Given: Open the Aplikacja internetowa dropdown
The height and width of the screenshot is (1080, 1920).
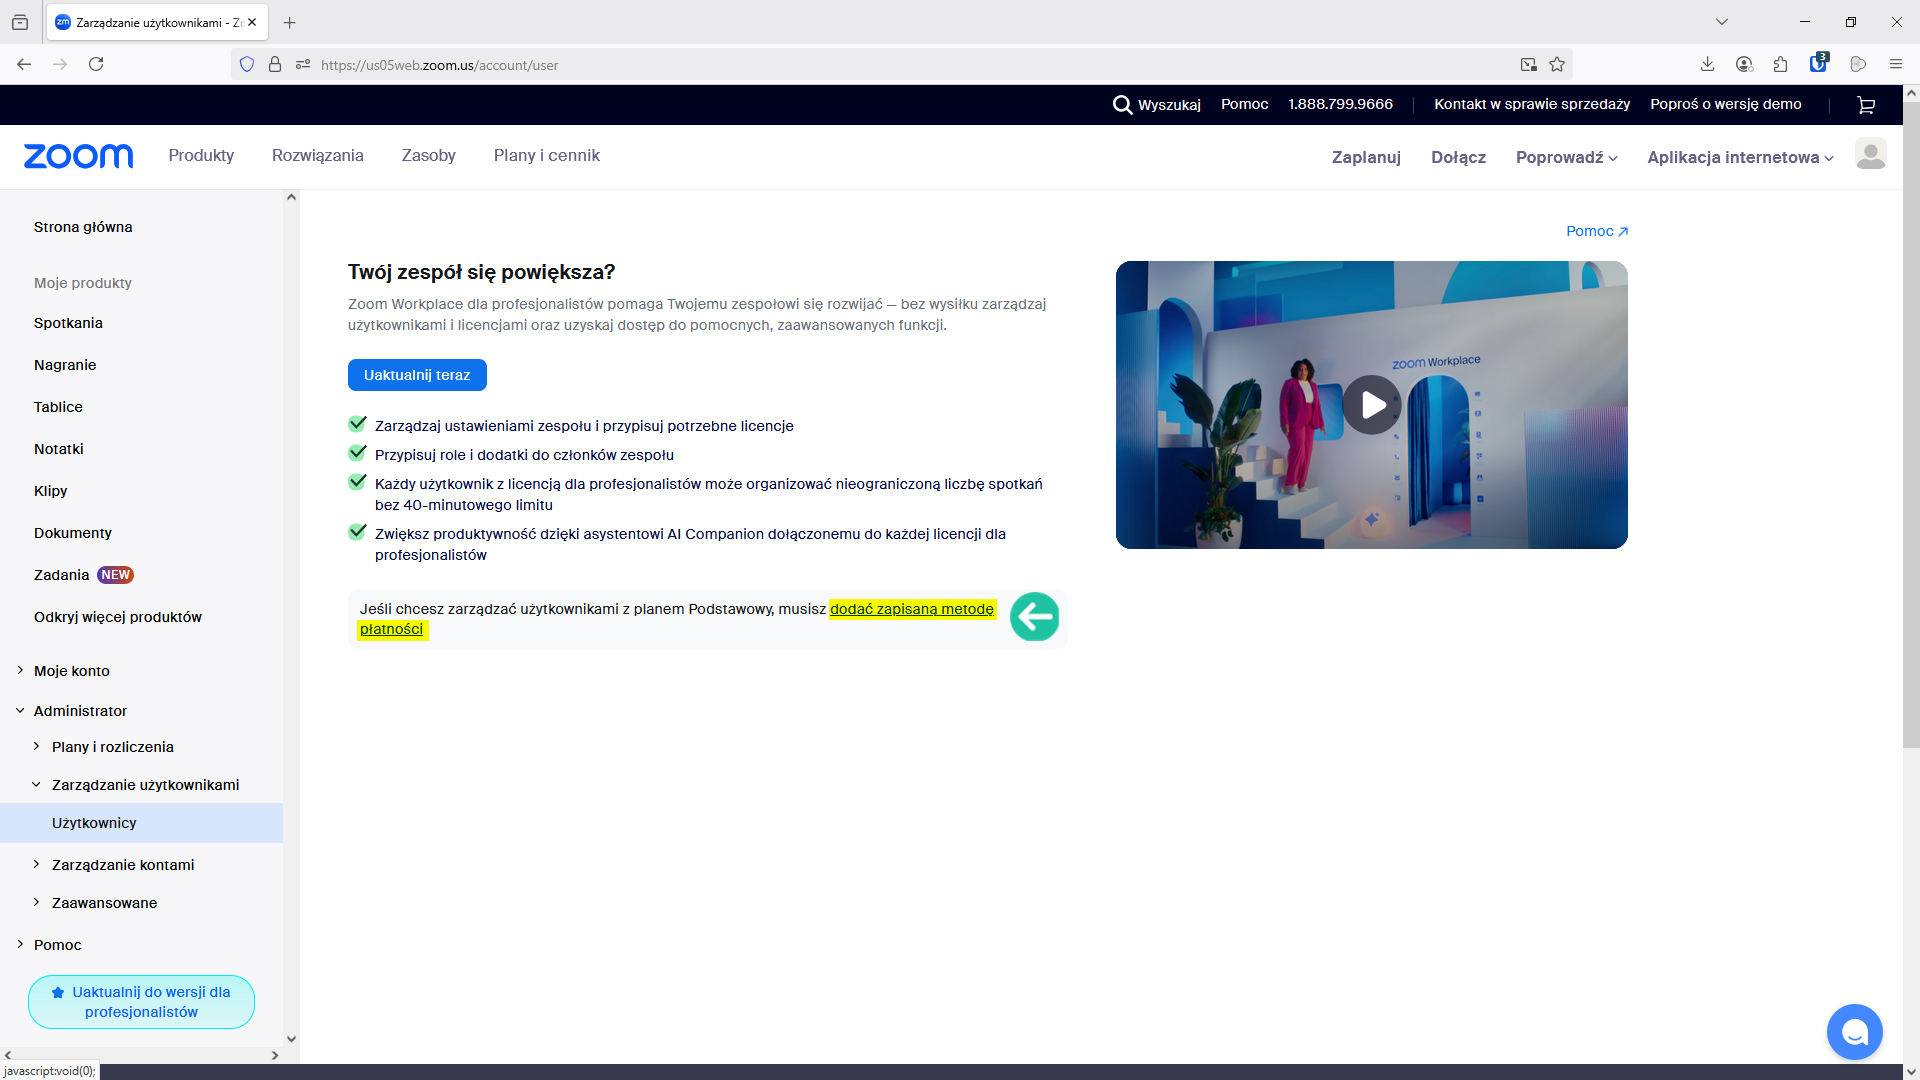Looking at the screenshot, I should (x=1740, y=157).
